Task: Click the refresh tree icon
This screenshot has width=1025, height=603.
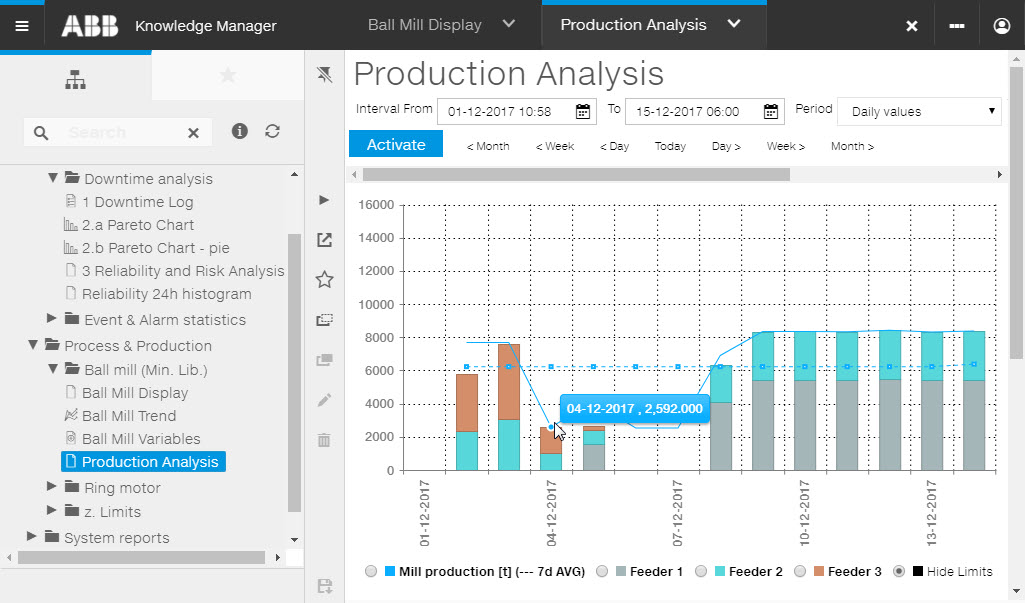Action: (x=272, y=131)
